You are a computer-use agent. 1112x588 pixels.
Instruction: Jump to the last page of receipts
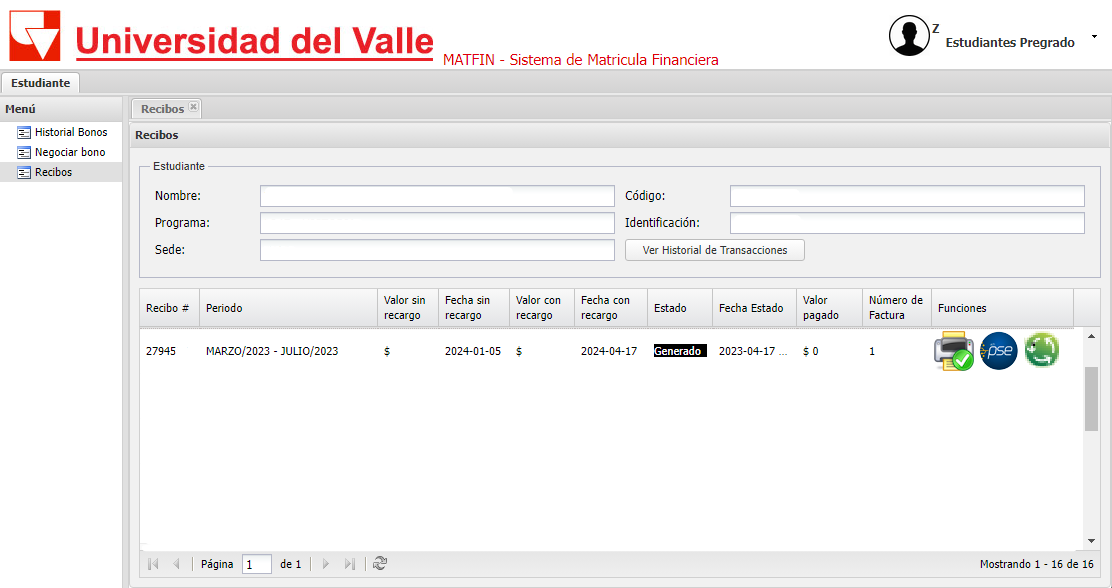(x=349, y=564)
